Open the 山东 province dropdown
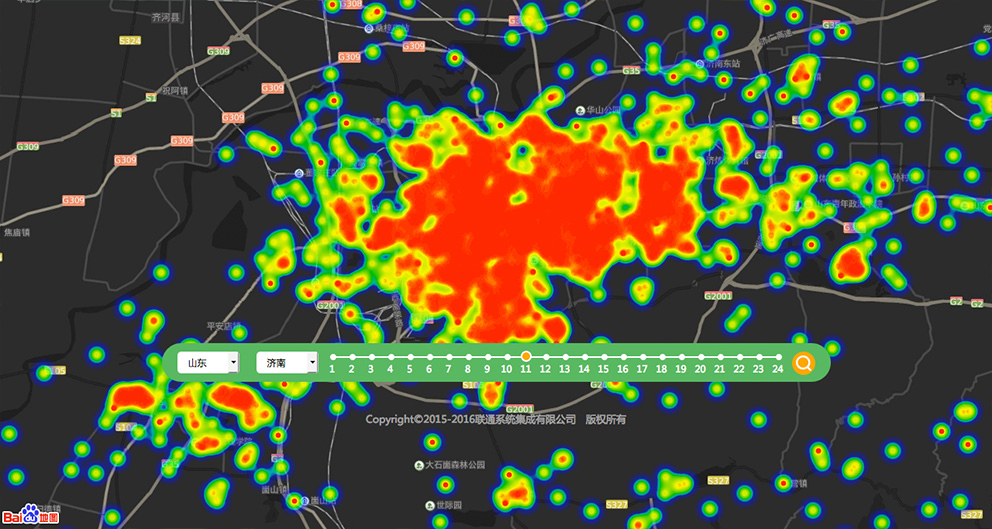 click(207, 363)
